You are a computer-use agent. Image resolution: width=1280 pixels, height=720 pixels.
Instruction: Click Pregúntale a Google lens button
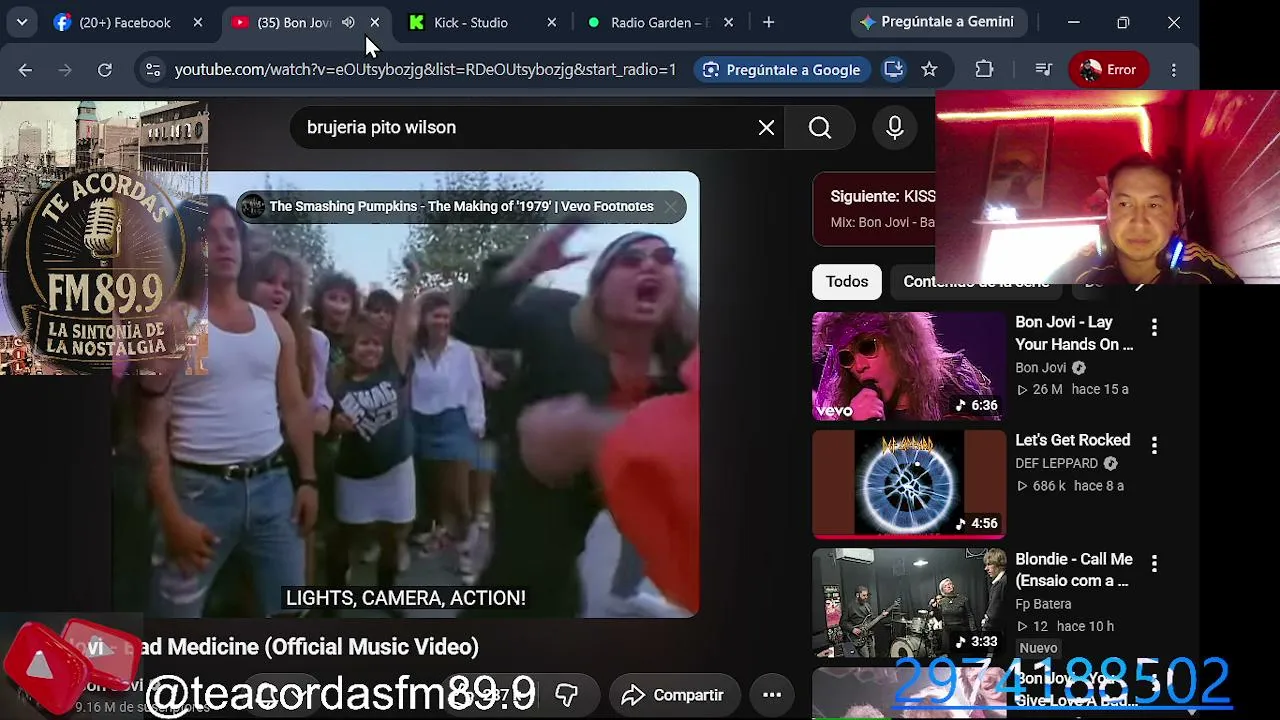(x=782, y=70)
